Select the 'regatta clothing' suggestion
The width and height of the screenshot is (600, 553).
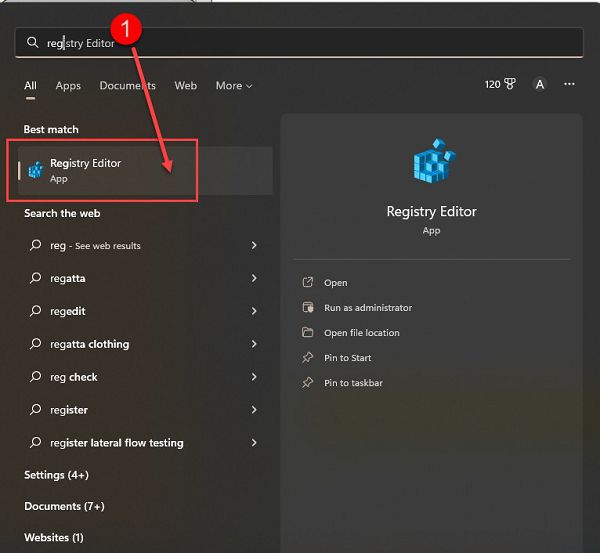point(90,344)
